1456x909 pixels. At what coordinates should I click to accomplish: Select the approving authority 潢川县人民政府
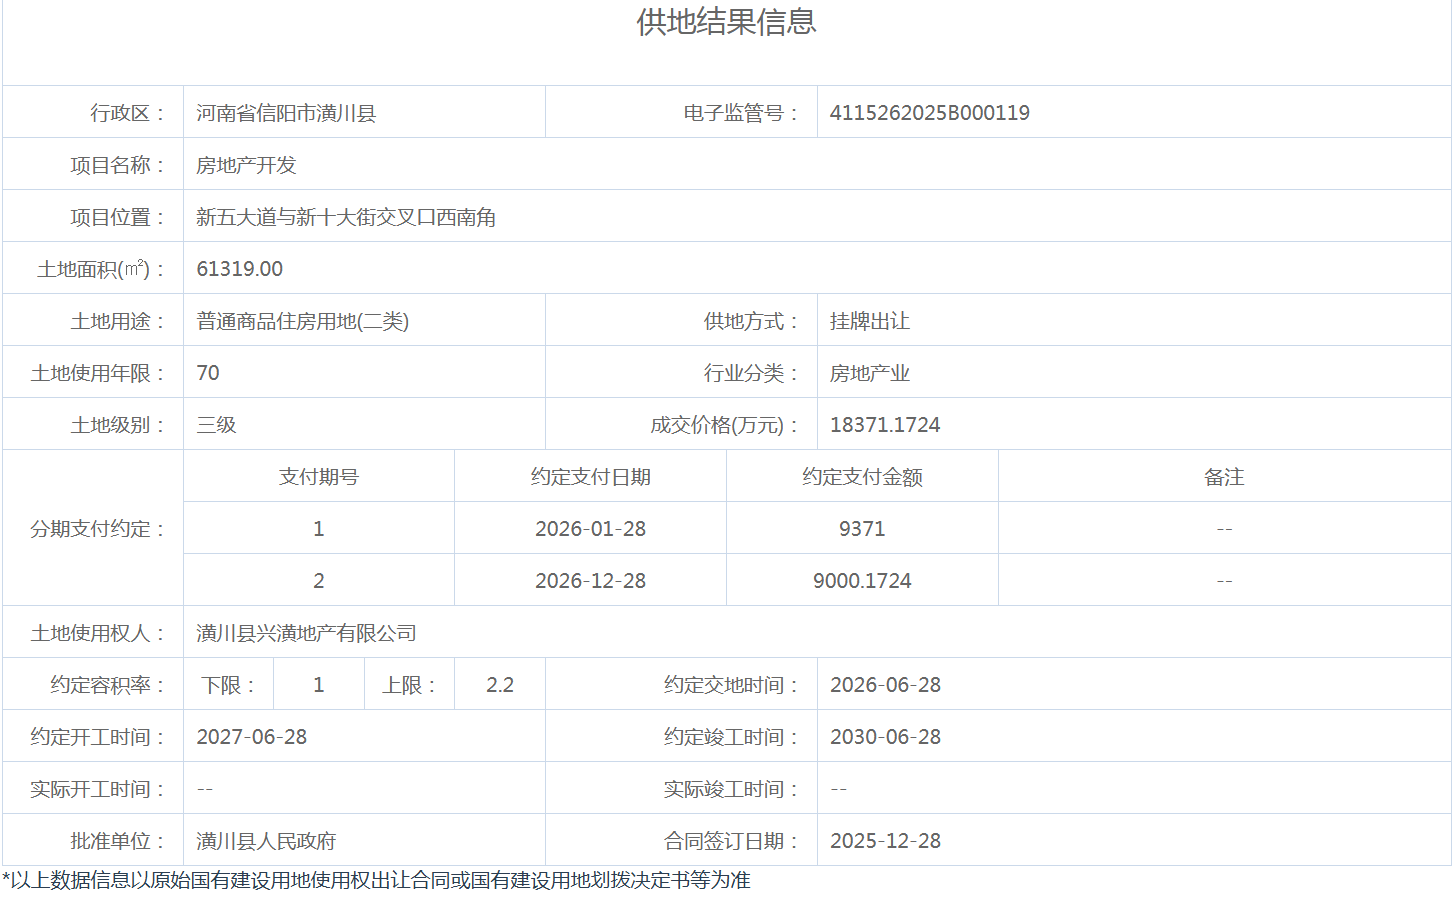[266, 841]
